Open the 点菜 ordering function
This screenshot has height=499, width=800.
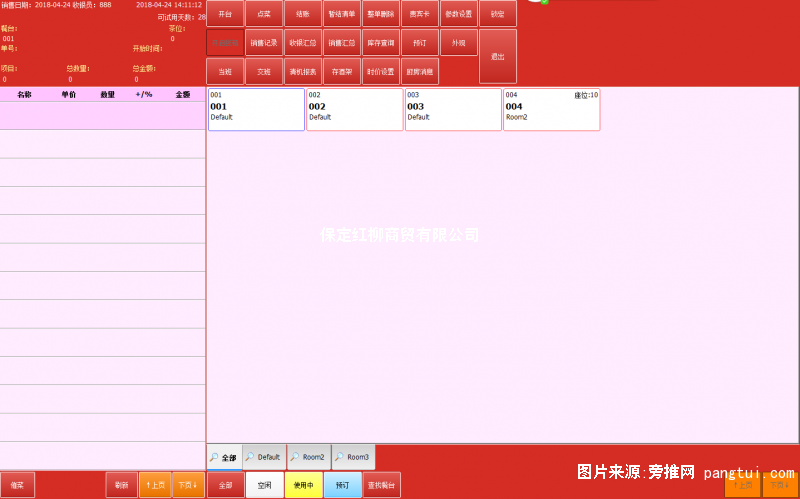264,14
